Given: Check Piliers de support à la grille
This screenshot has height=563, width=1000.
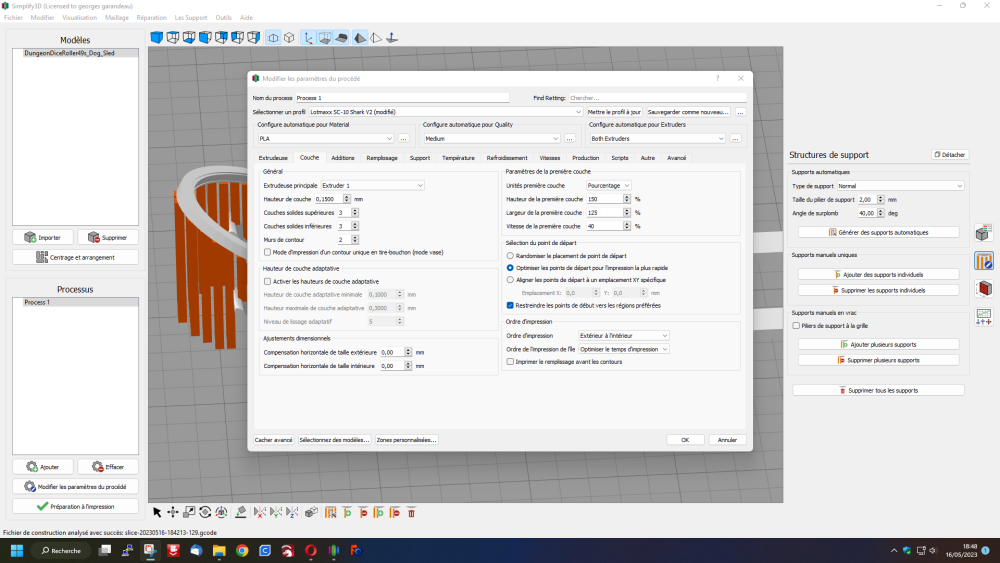Looking at the screenshot, I should tap(797, 326).
